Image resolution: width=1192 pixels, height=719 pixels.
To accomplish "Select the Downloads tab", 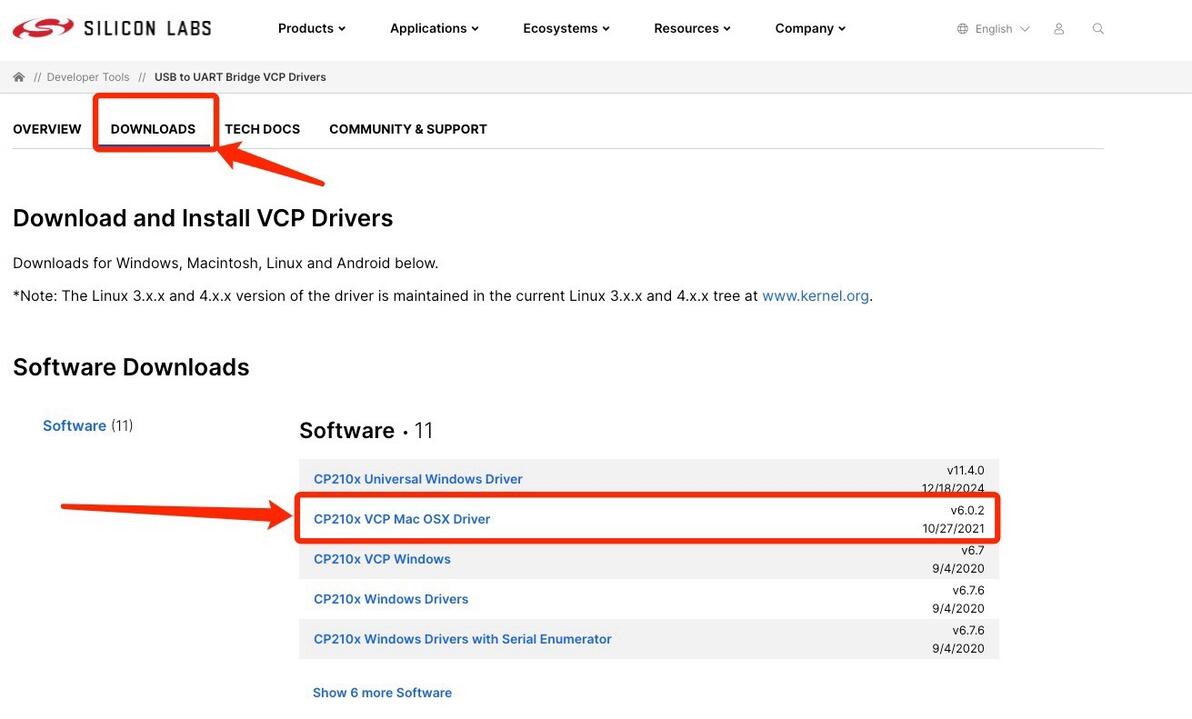I will pyautogui.click(x=153, y=129).
